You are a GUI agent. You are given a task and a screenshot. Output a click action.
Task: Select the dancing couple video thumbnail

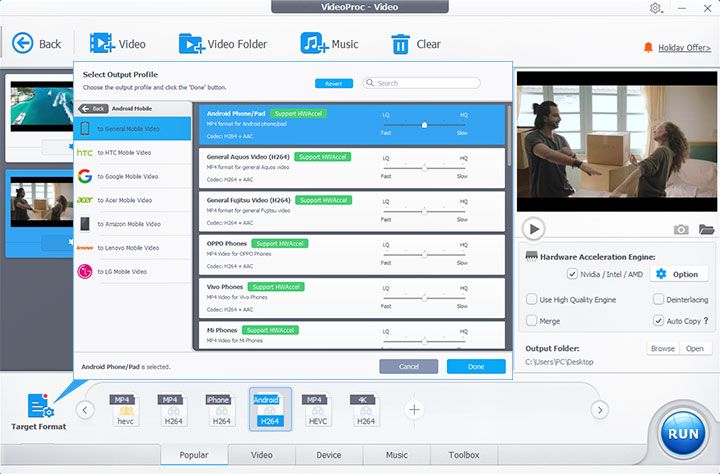(42, 202)
